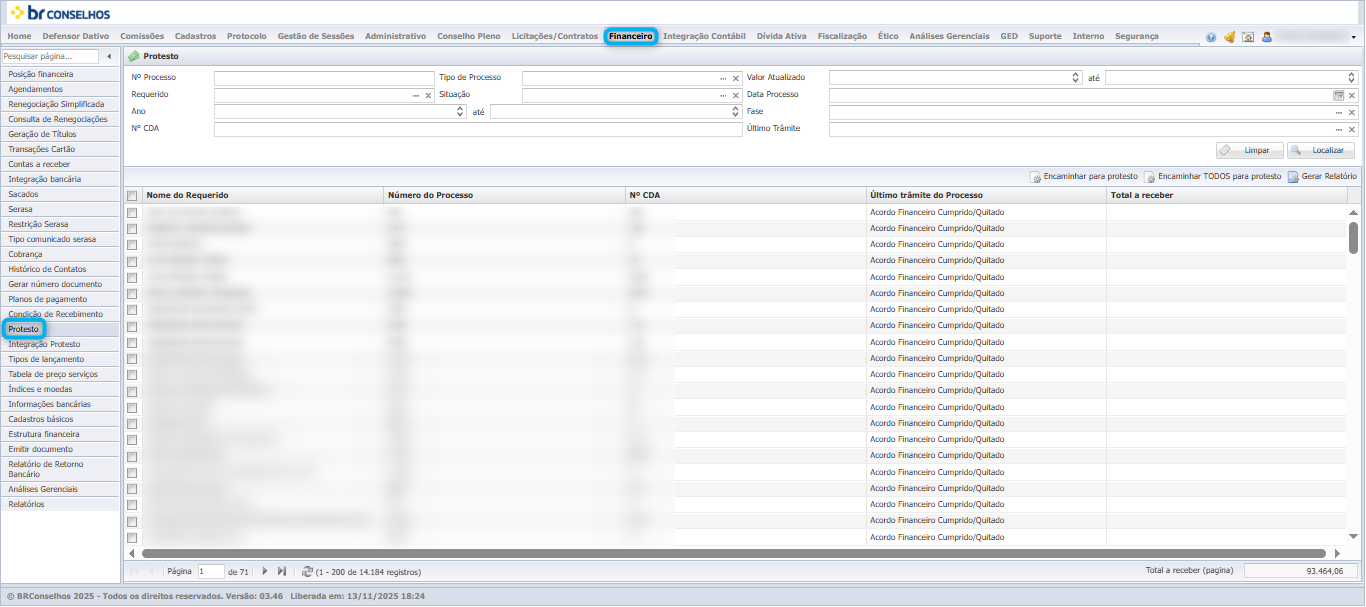Clear the Requerido field with the X

pyautogui.click(x=428, y=95)
